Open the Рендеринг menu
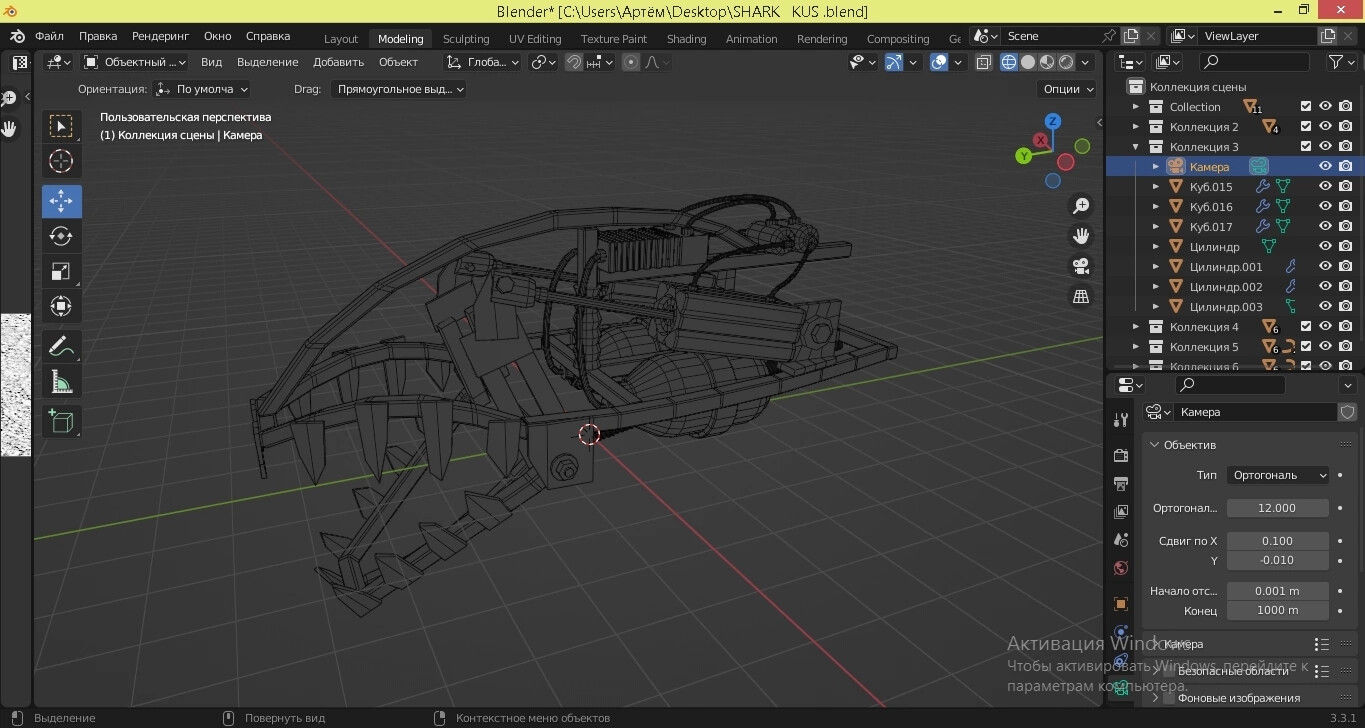The image size is (1365, 728). click(160, 36)
